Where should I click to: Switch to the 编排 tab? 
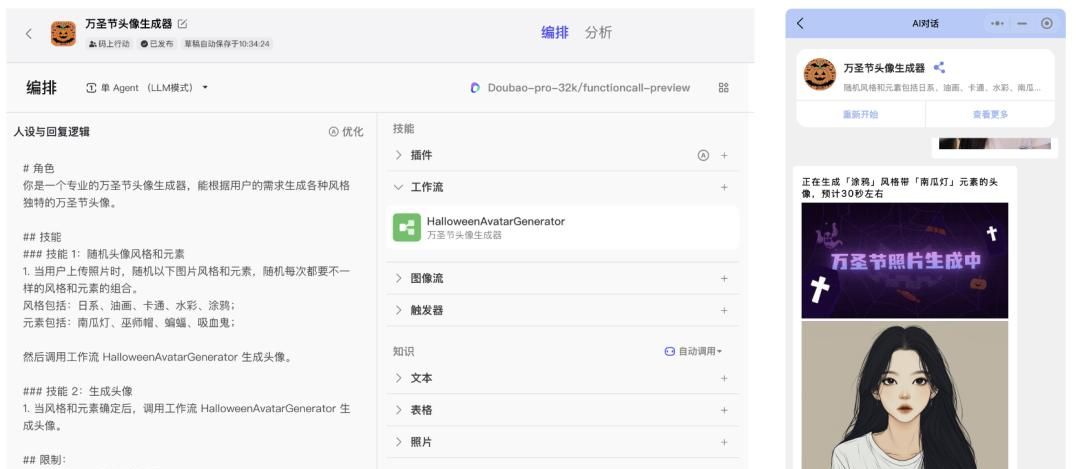(554, 32)
